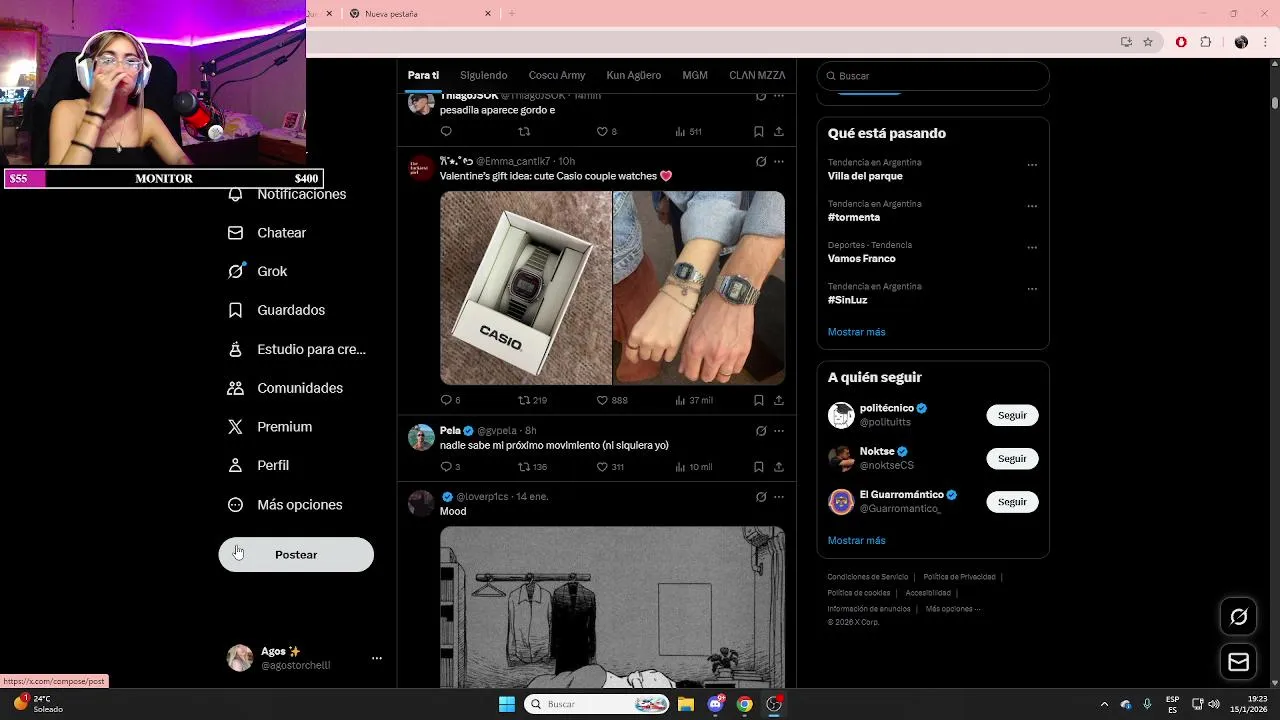
Task: Switch to the CLAN MZZA tab
Action: (x=757, y=75)
